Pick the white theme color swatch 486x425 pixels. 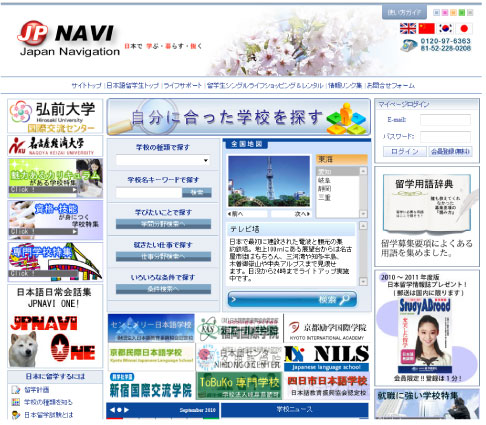(436, 13)
